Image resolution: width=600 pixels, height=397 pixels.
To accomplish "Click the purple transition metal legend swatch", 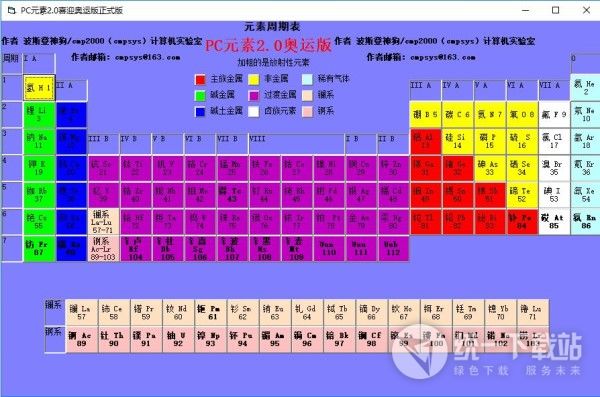I will tap(254, 95).
